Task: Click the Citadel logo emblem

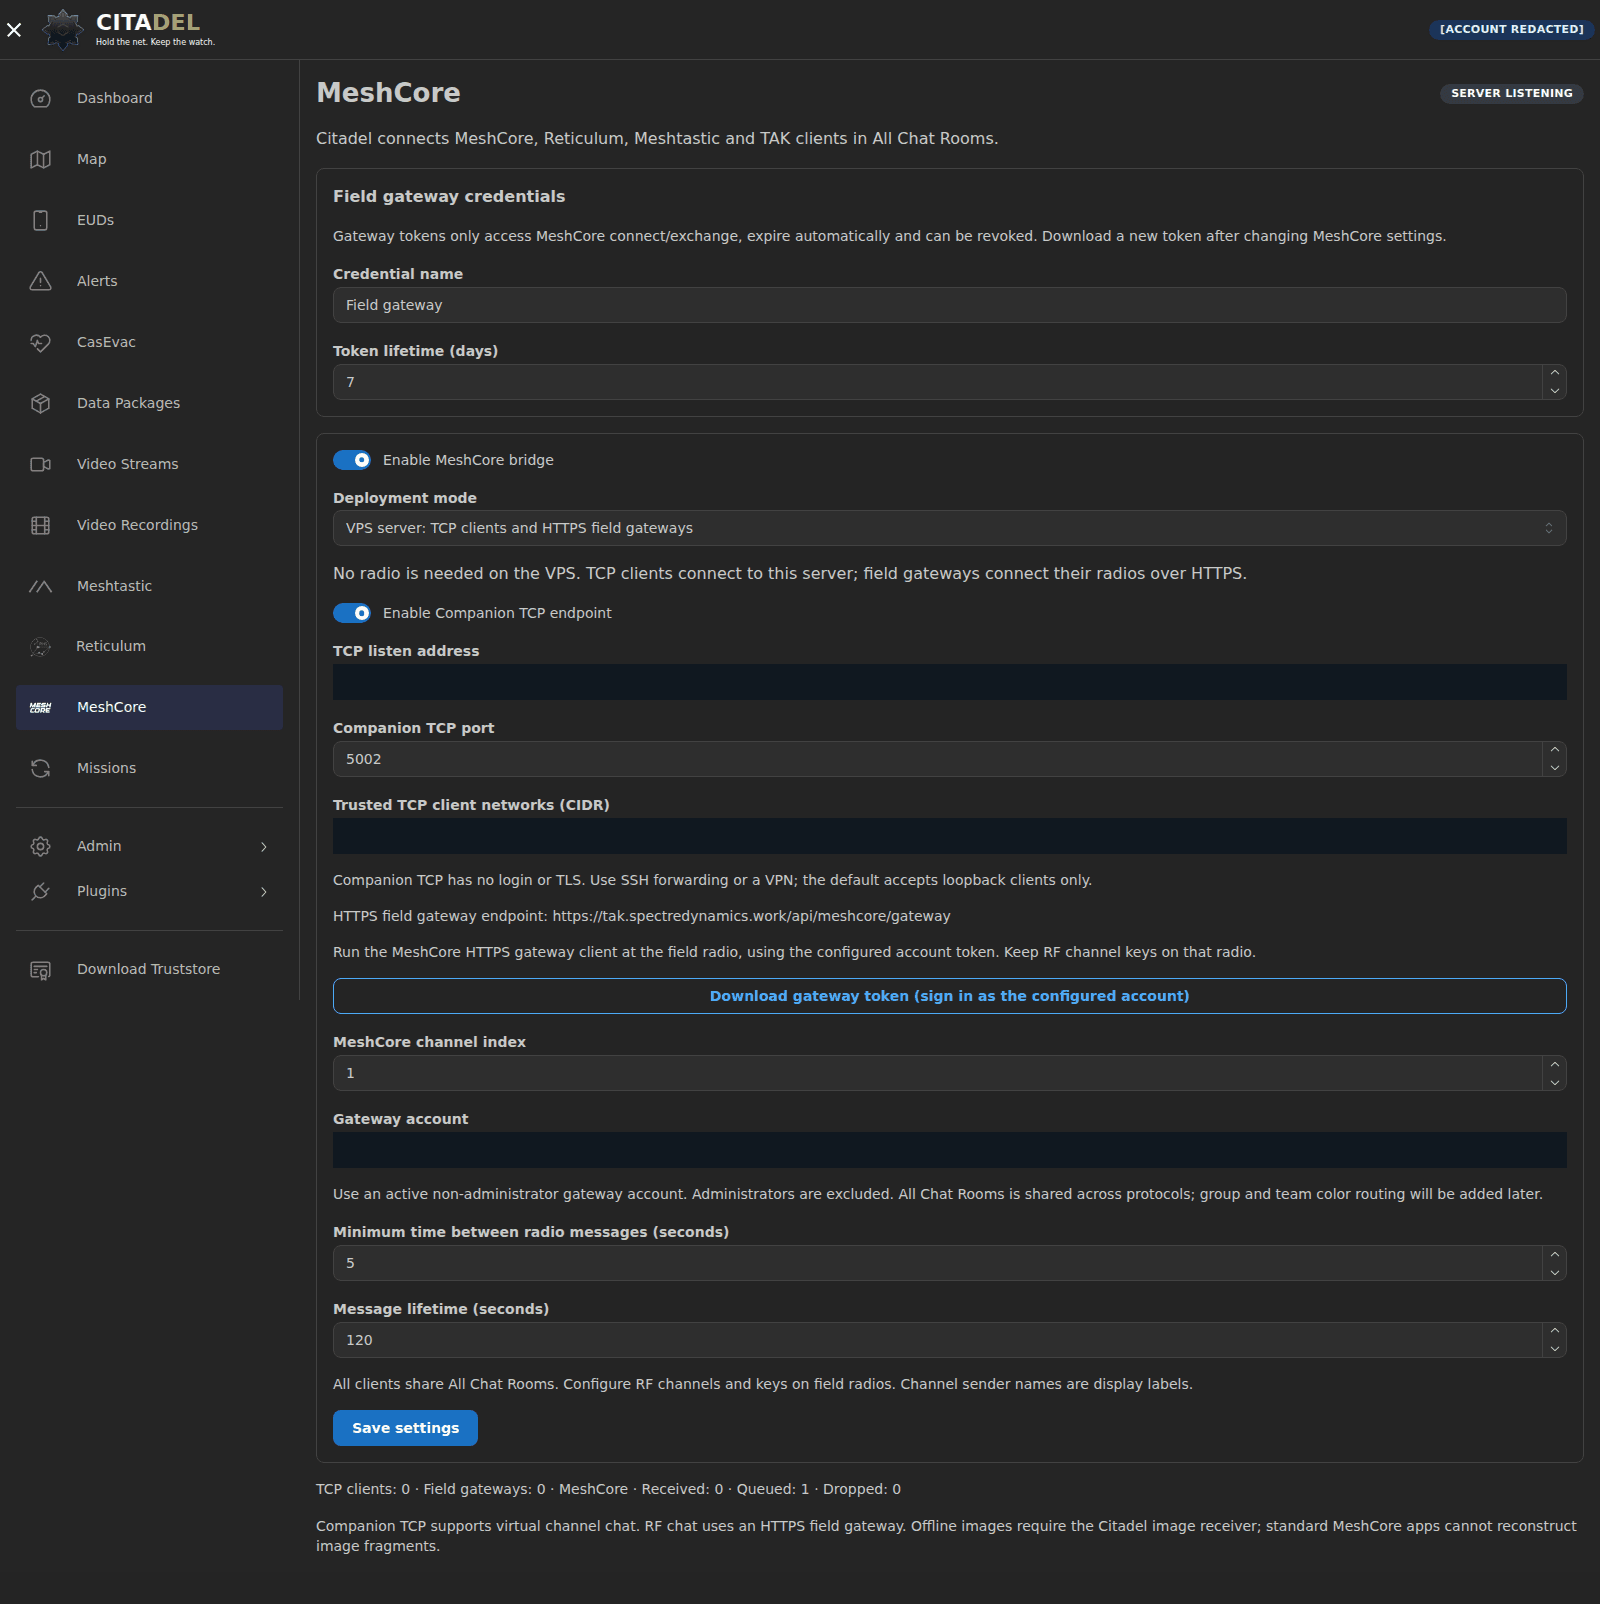Action: [x=63, y=30]
